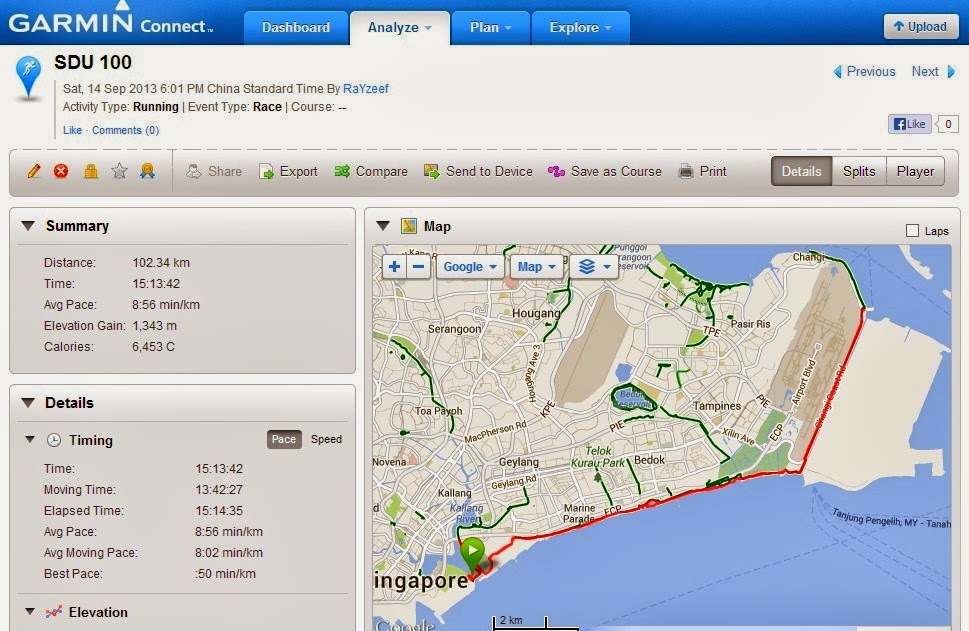Click the Compare icon
The width and height of the screenshot is (969, 631).
click(x=342, y=171)
